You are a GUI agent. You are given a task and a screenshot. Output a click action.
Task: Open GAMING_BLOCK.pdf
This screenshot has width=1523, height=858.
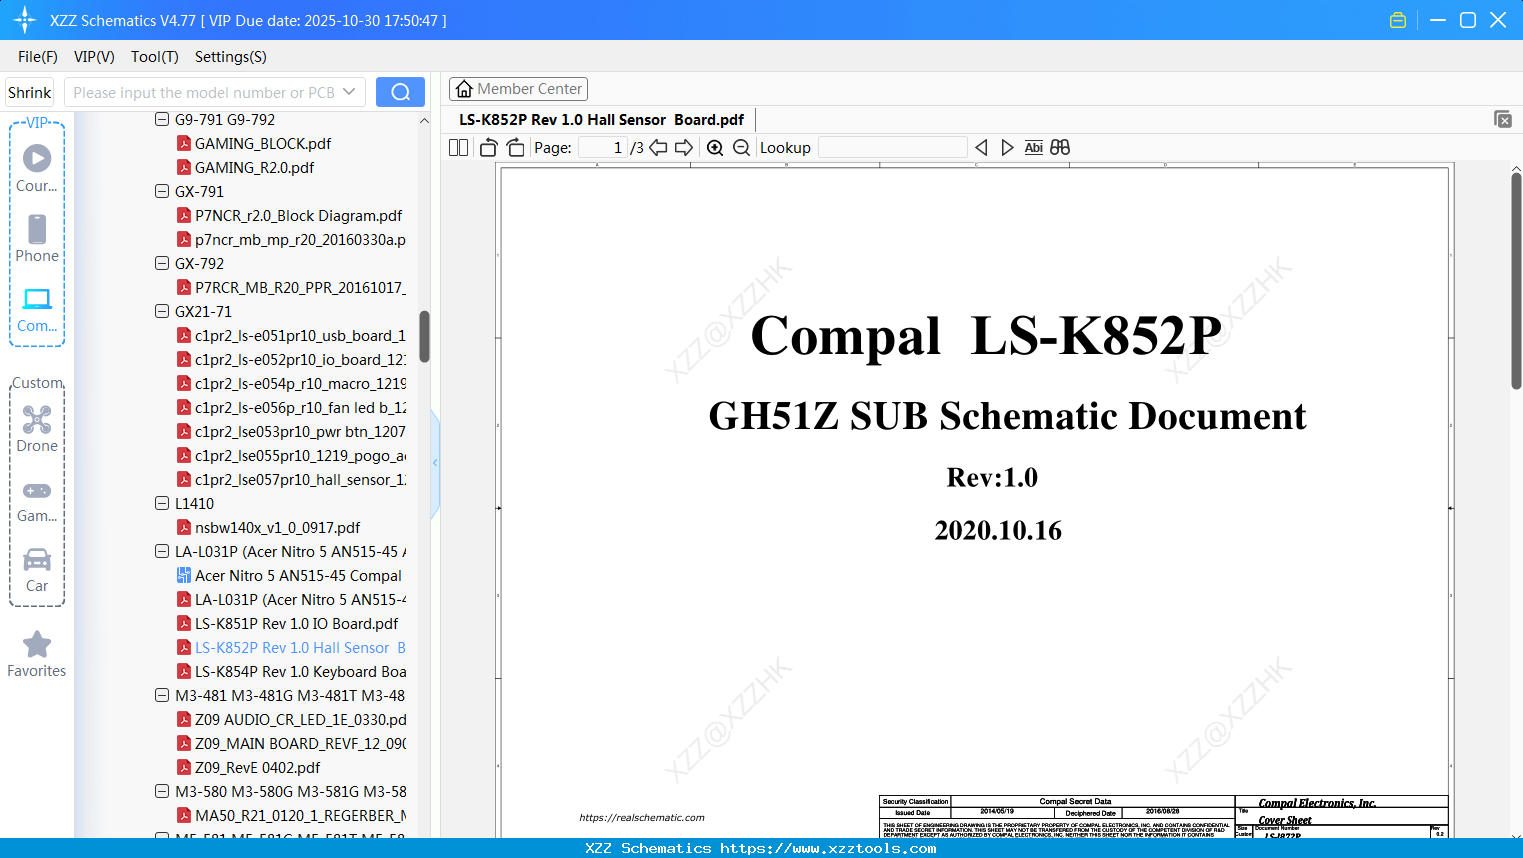[x=263, y=143]
